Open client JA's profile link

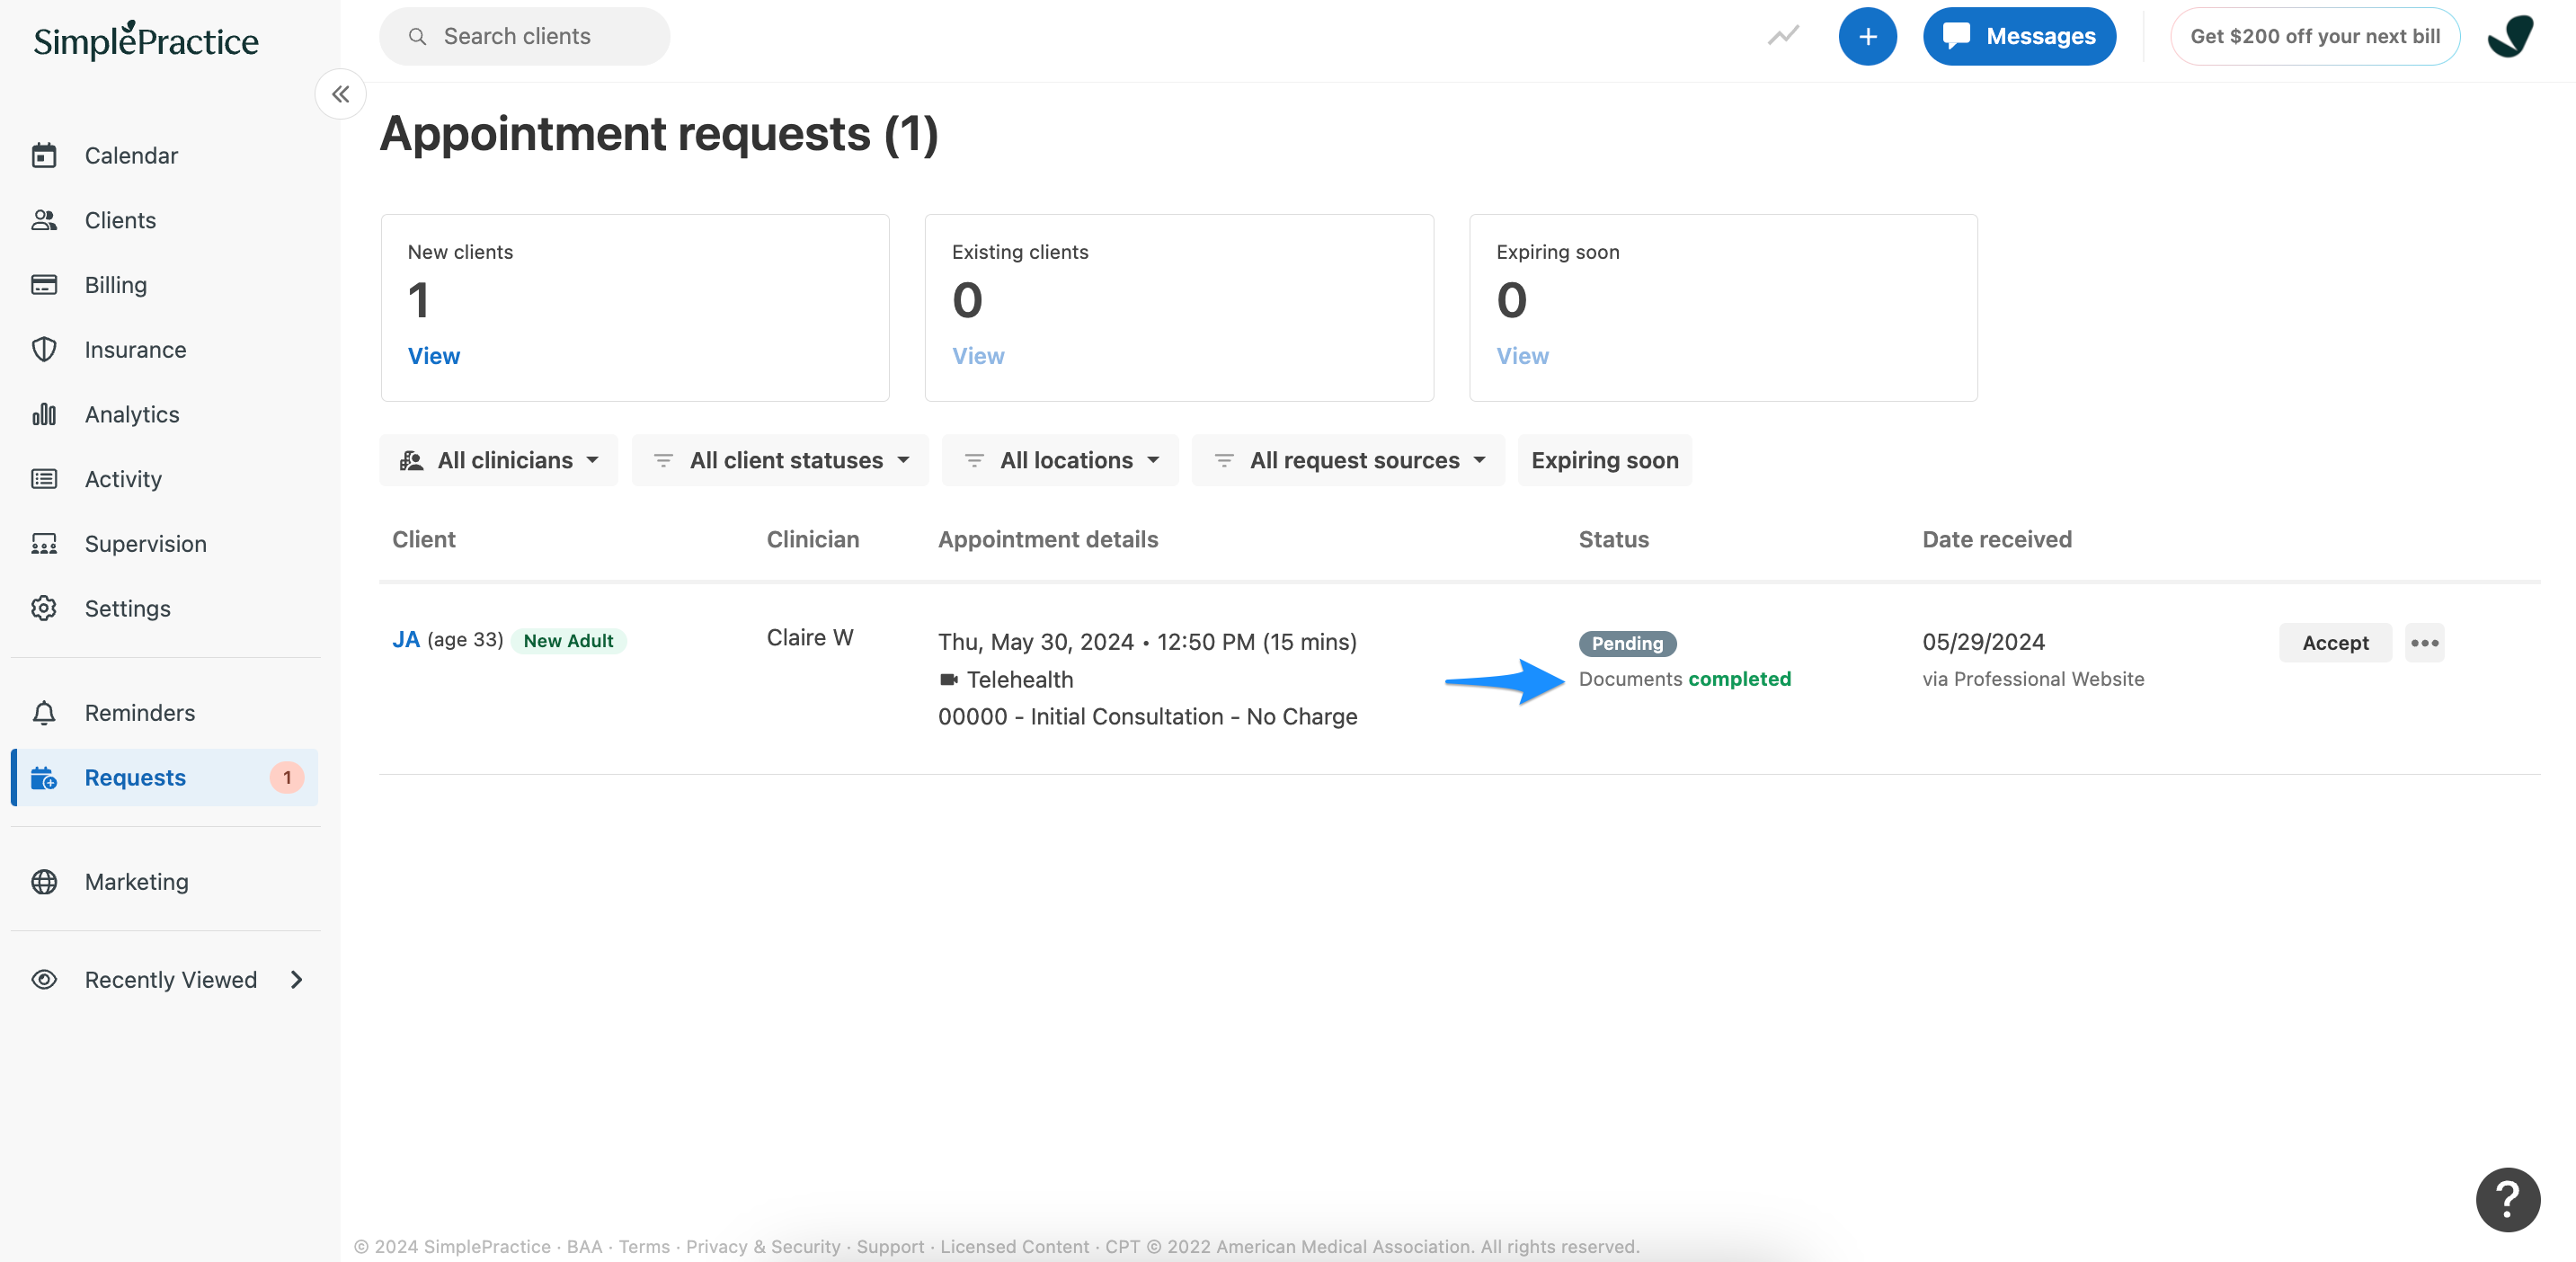coord(406,640)
